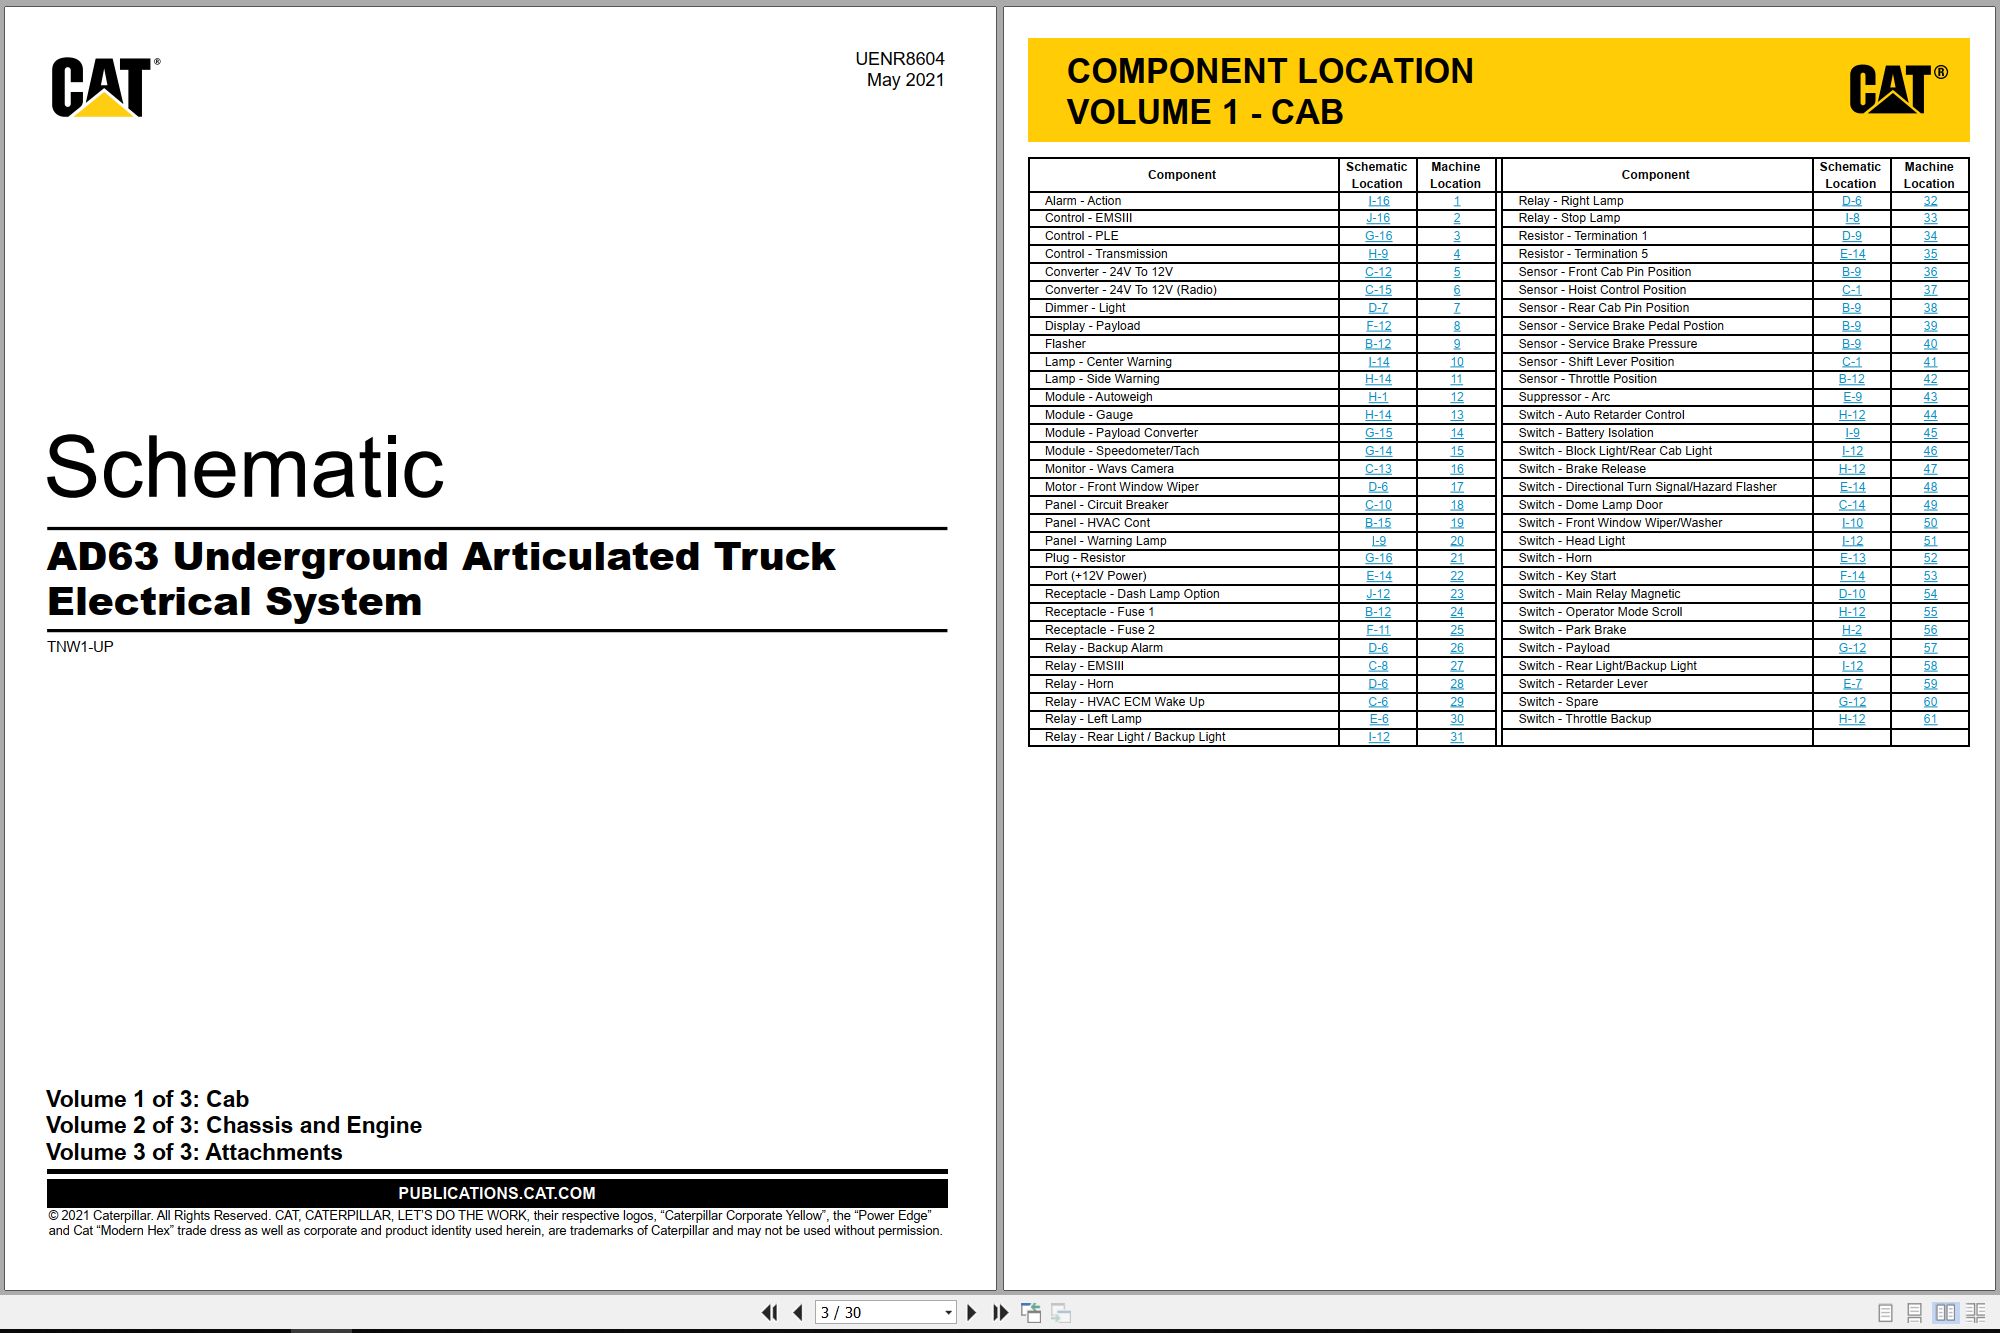Open schematic location I-10 for Front Window Wiper/Washer switch
The width and height of the screenshot is (2000, 1333).
pyautogui.click(x=1852, y=523)
